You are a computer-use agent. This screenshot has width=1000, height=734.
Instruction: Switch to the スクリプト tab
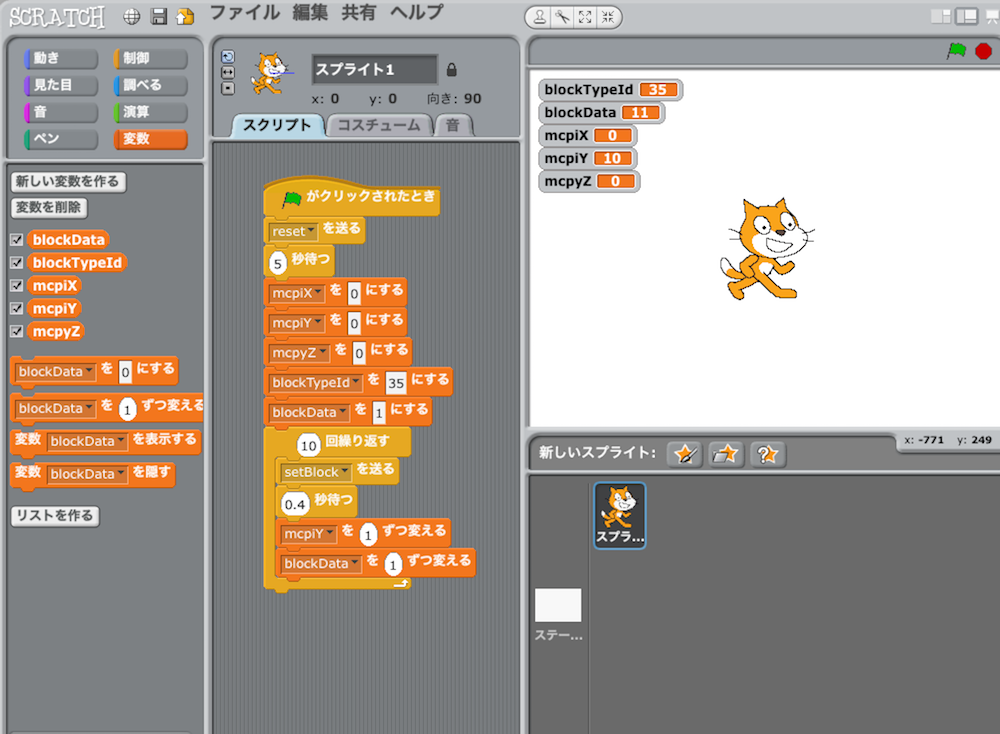(x=277, y=126)
